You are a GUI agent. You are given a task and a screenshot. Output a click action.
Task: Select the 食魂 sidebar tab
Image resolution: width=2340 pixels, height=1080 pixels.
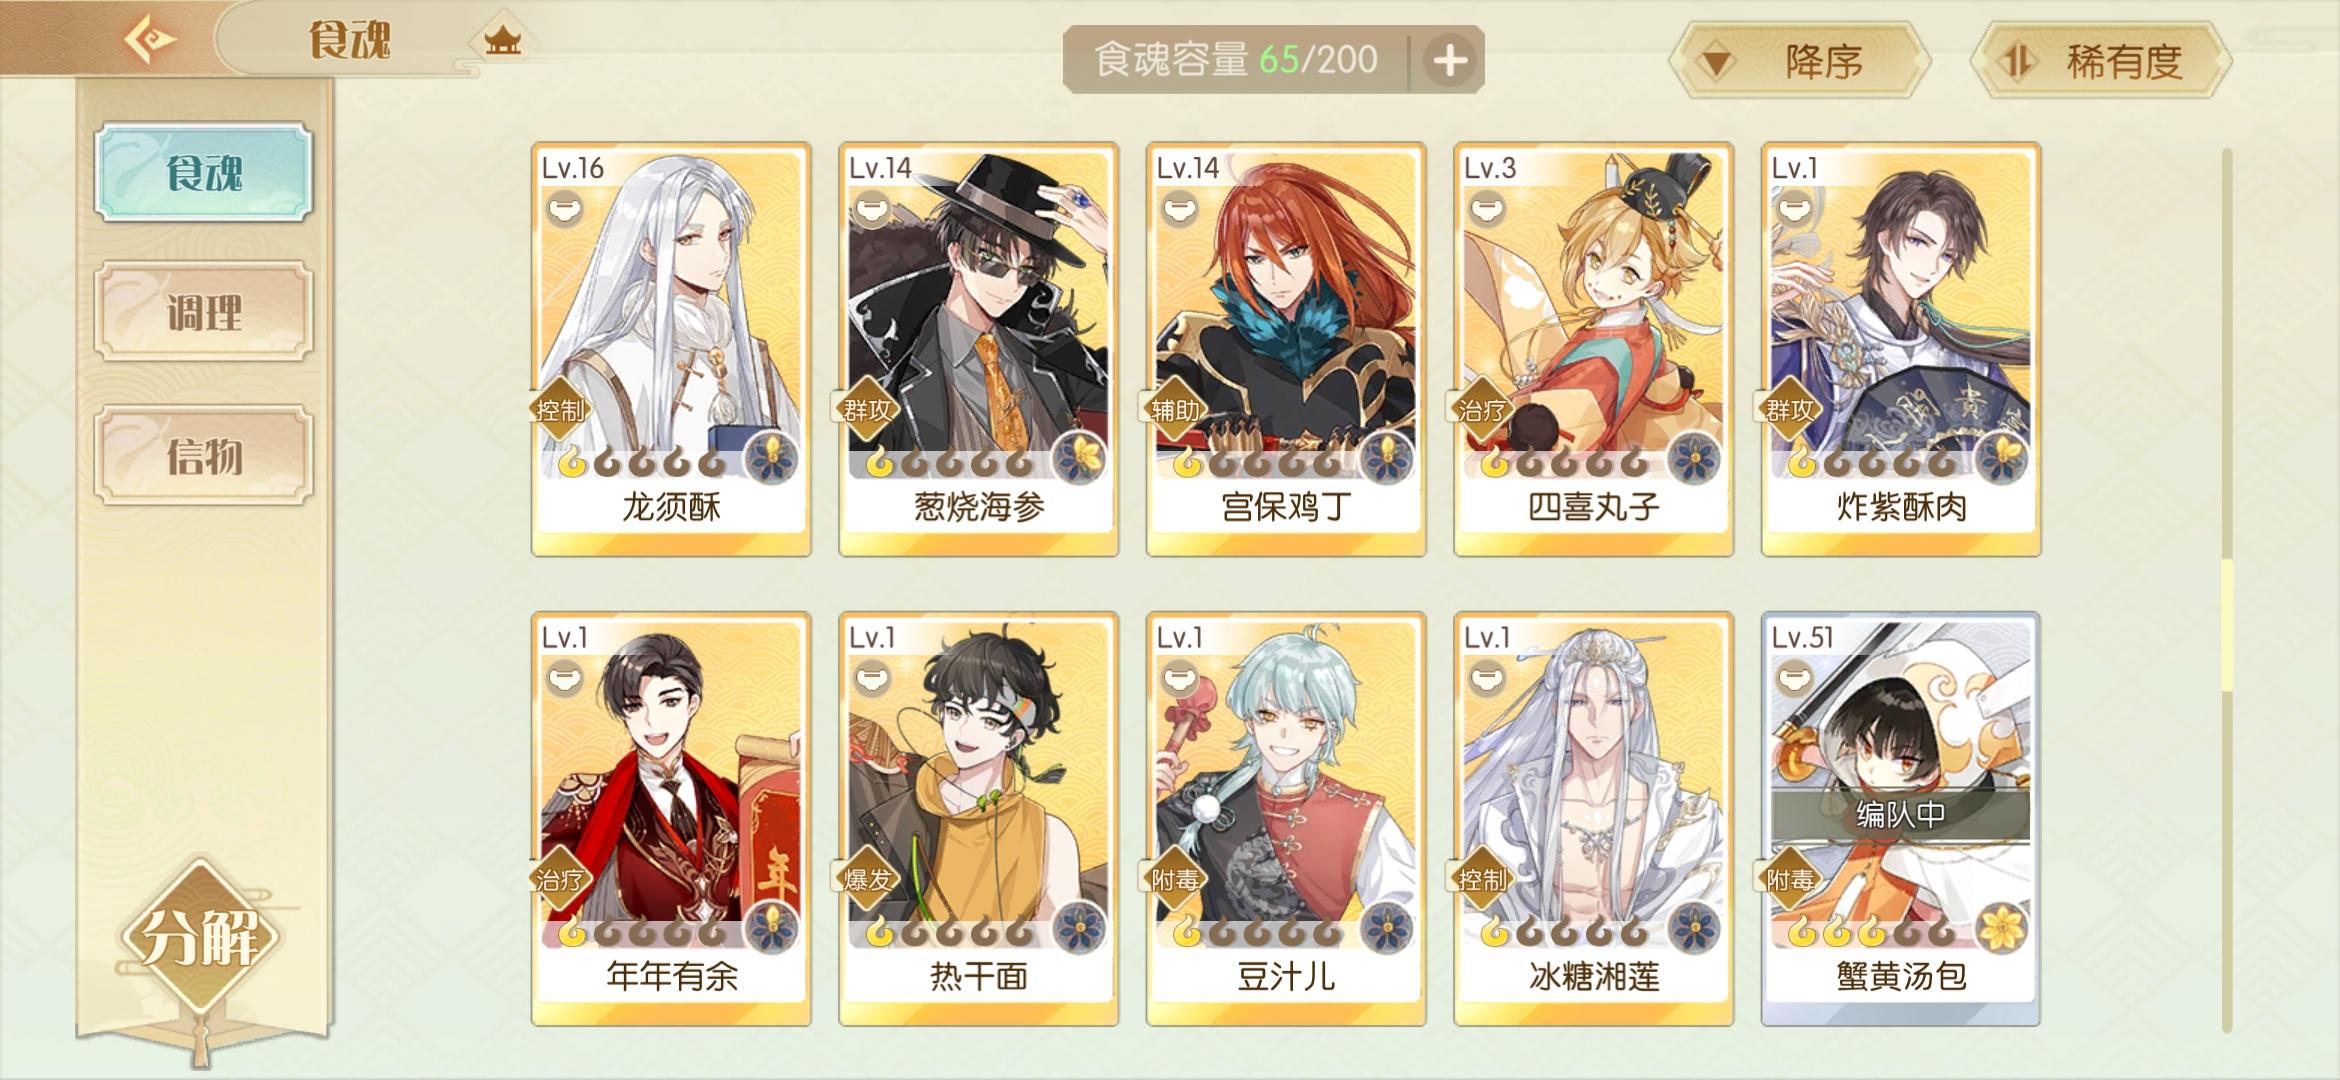point(204,172)
